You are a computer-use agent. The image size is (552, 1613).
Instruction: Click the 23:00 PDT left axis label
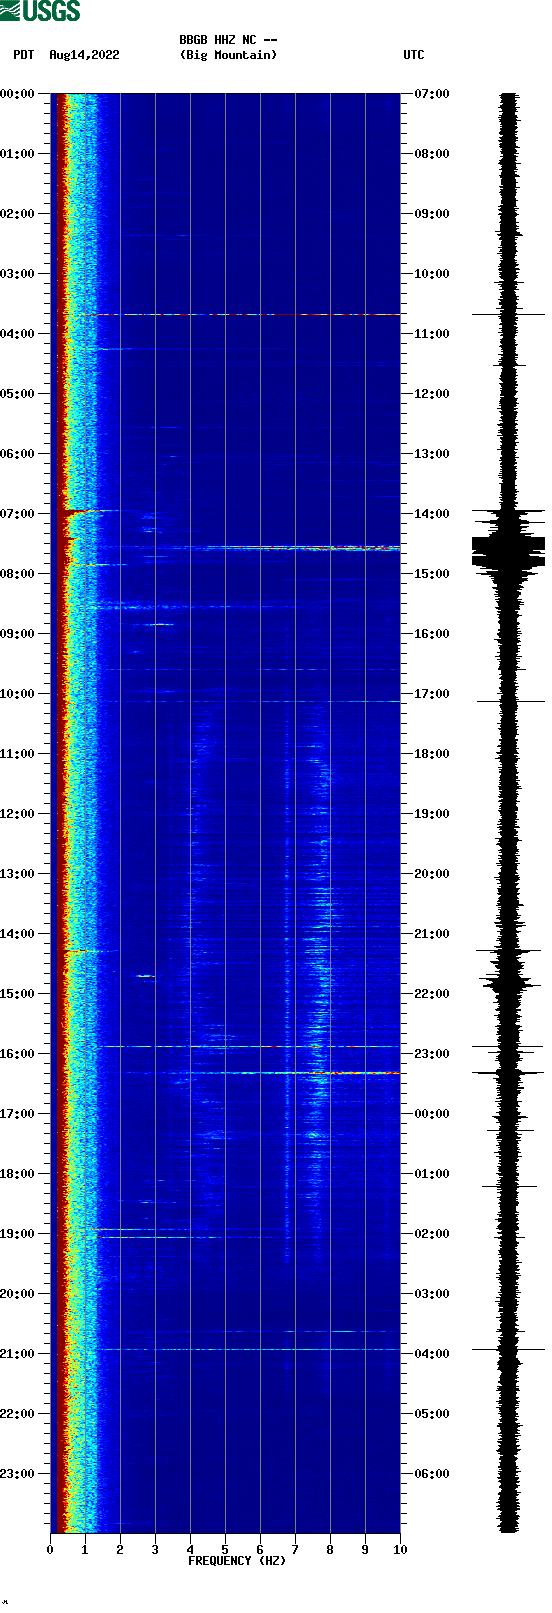[x=18, y=1474]
